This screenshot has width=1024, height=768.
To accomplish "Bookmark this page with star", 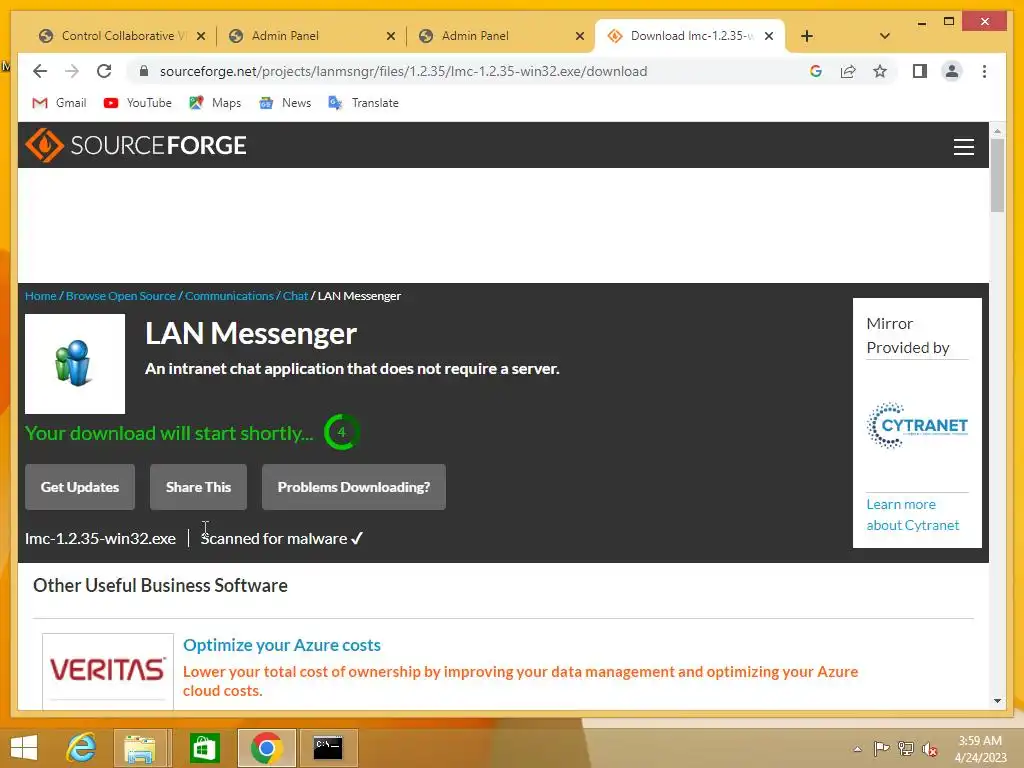I will (880, 71).
